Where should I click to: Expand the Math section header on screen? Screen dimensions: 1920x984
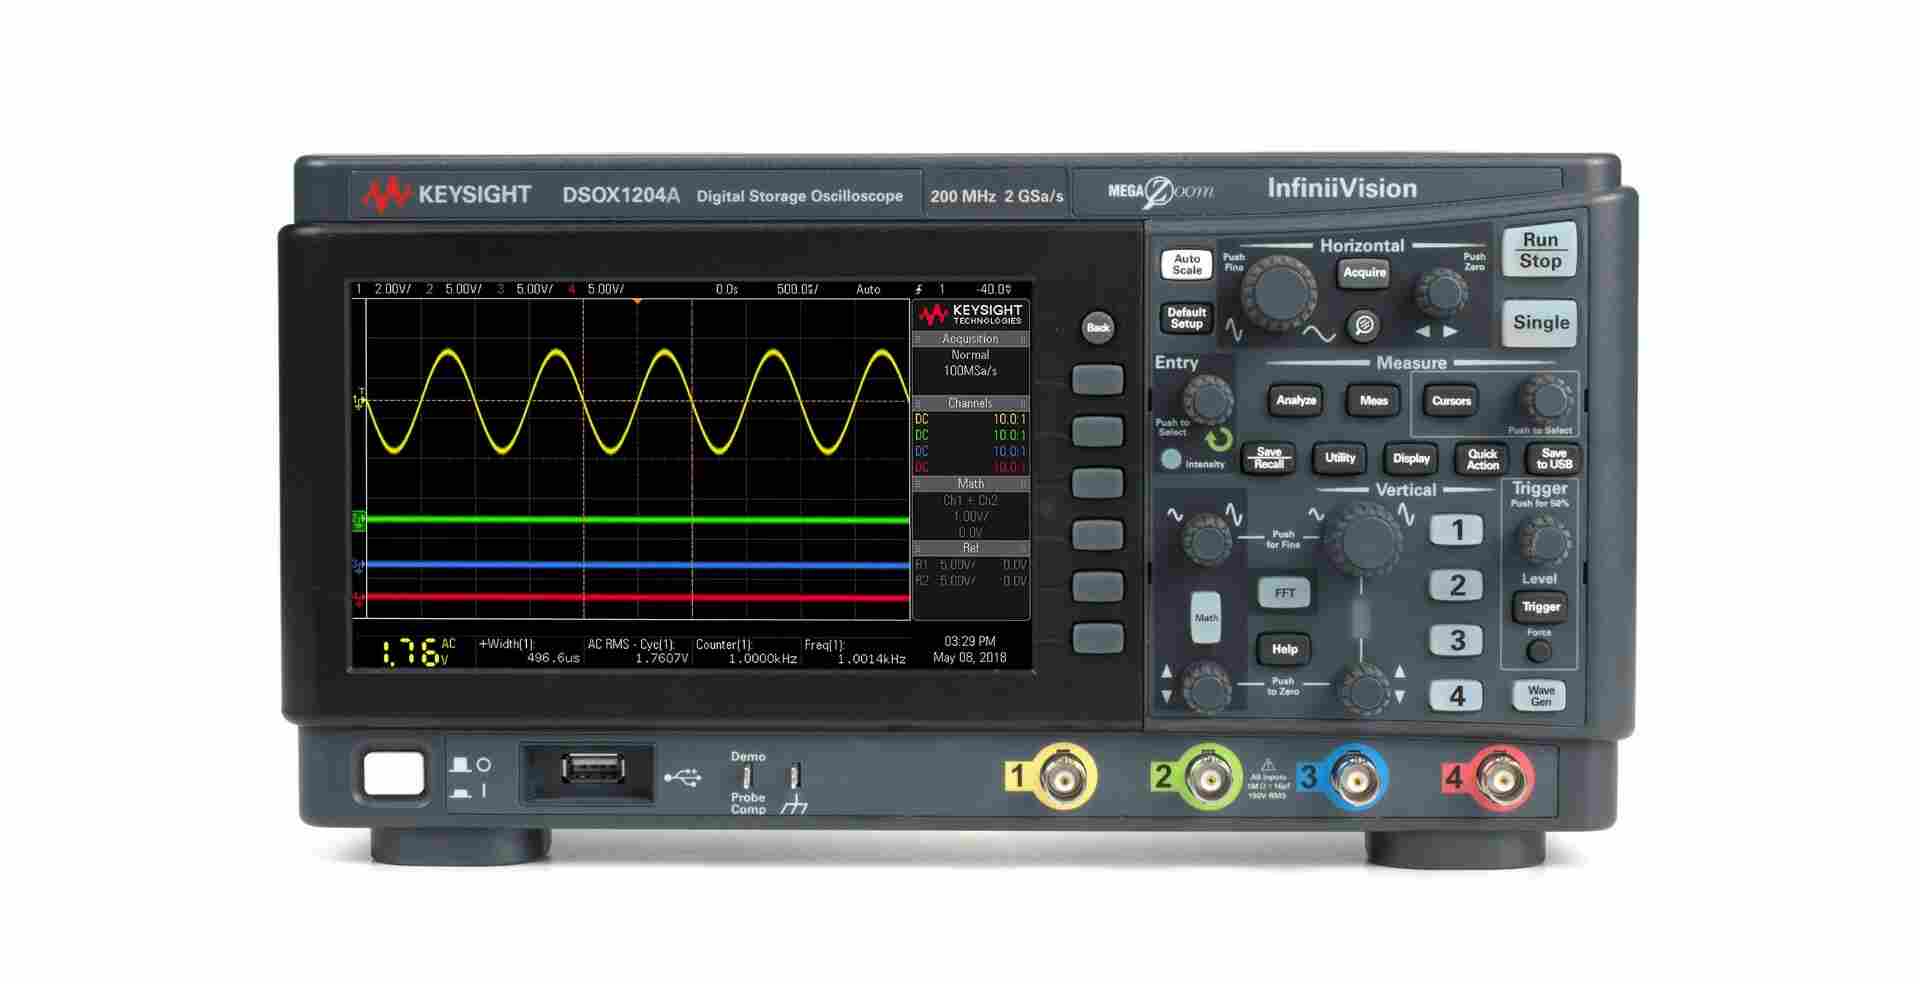click(x=969, y=483)
